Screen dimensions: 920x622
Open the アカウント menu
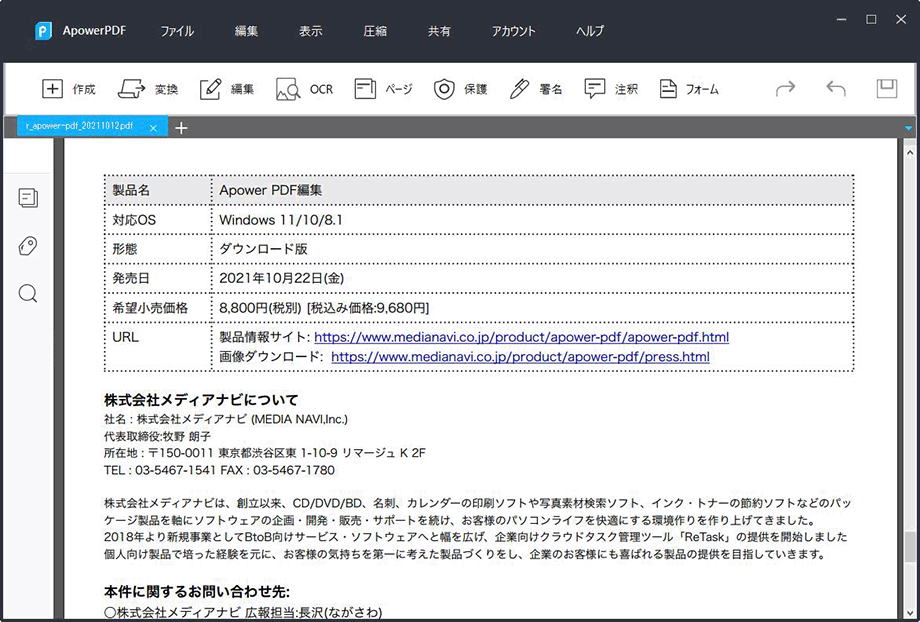pyautogui.click(x=513, y=31)
